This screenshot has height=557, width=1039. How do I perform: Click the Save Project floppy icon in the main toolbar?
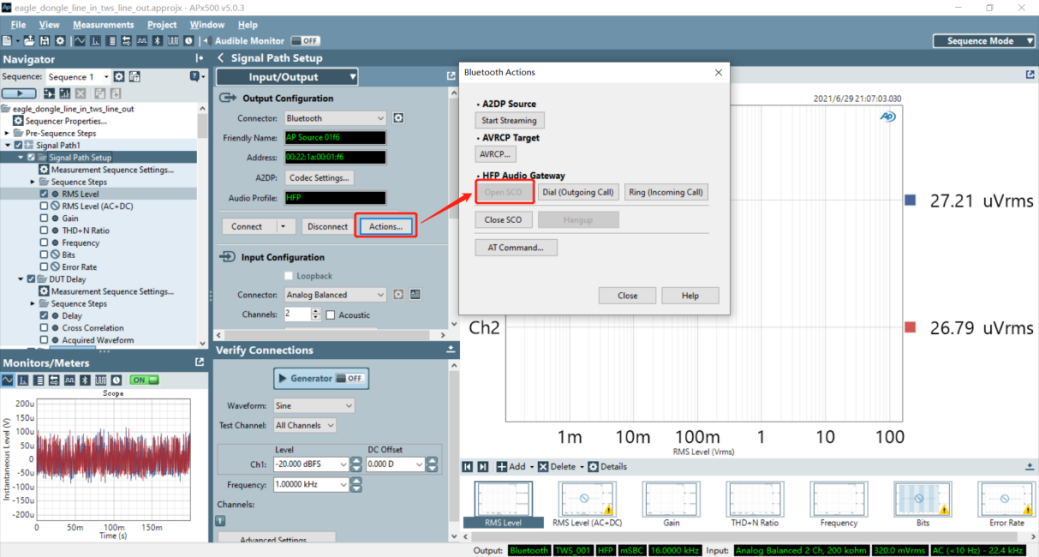click(44, 41)
